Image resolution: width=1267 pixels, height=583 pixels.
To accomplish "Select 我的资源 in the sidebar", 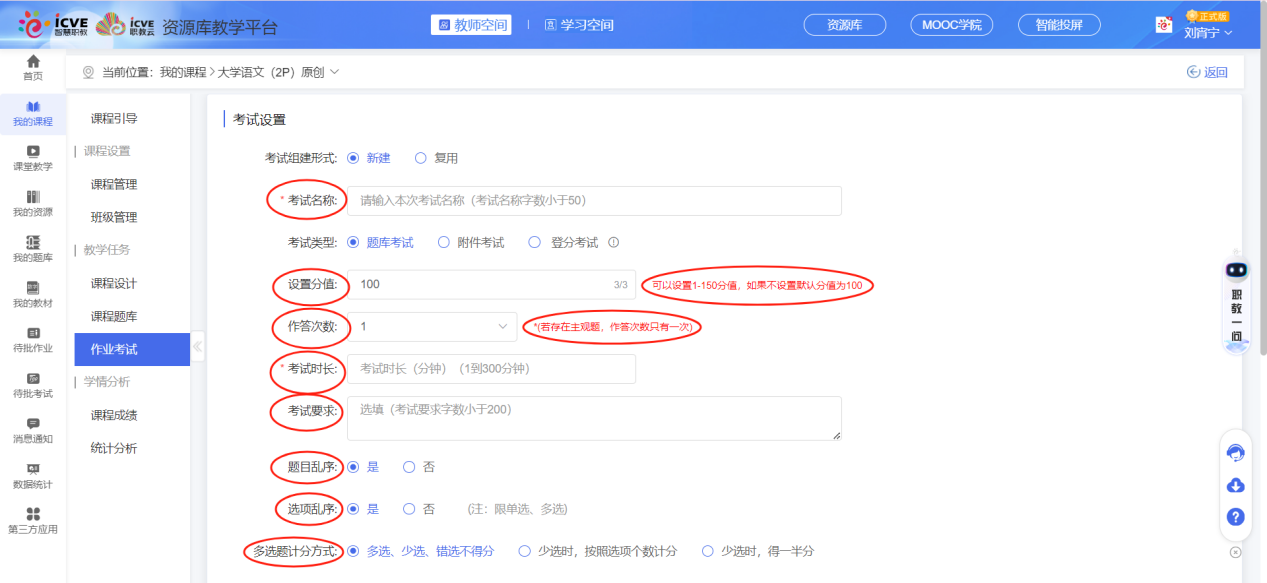I will click(x=31, y=200).
